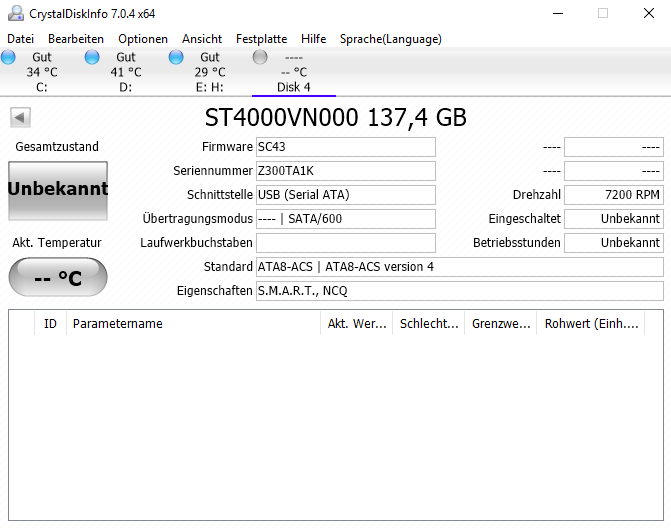Click the Drehzahl field 7200 RPM
Image resolution: width=671 pixels, height=528 pixels.
tap(614, 195)
